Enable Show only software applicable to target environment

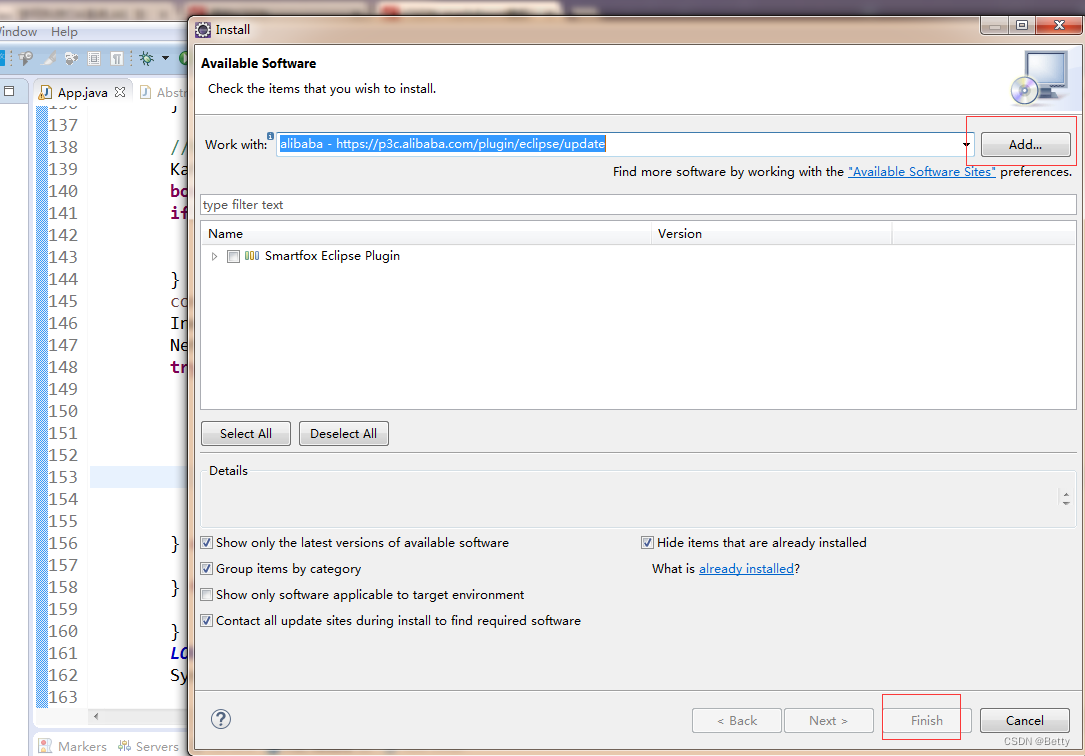[x=206, y=595]
